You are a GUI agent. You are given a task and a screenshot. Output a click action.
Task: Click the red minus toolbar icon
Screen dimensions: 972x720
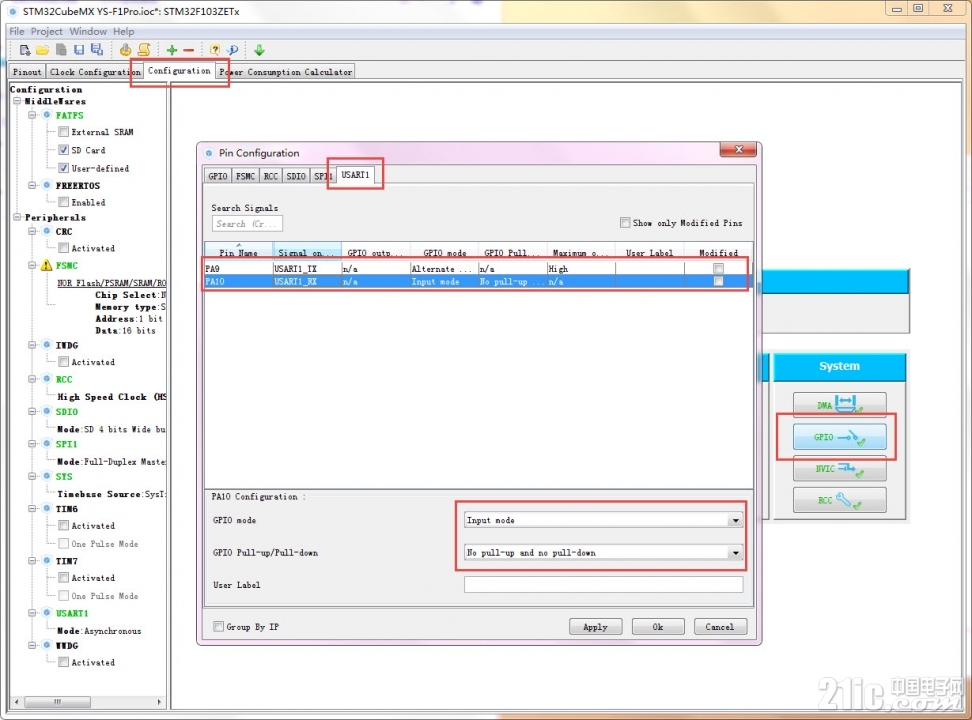coord(189,50)
